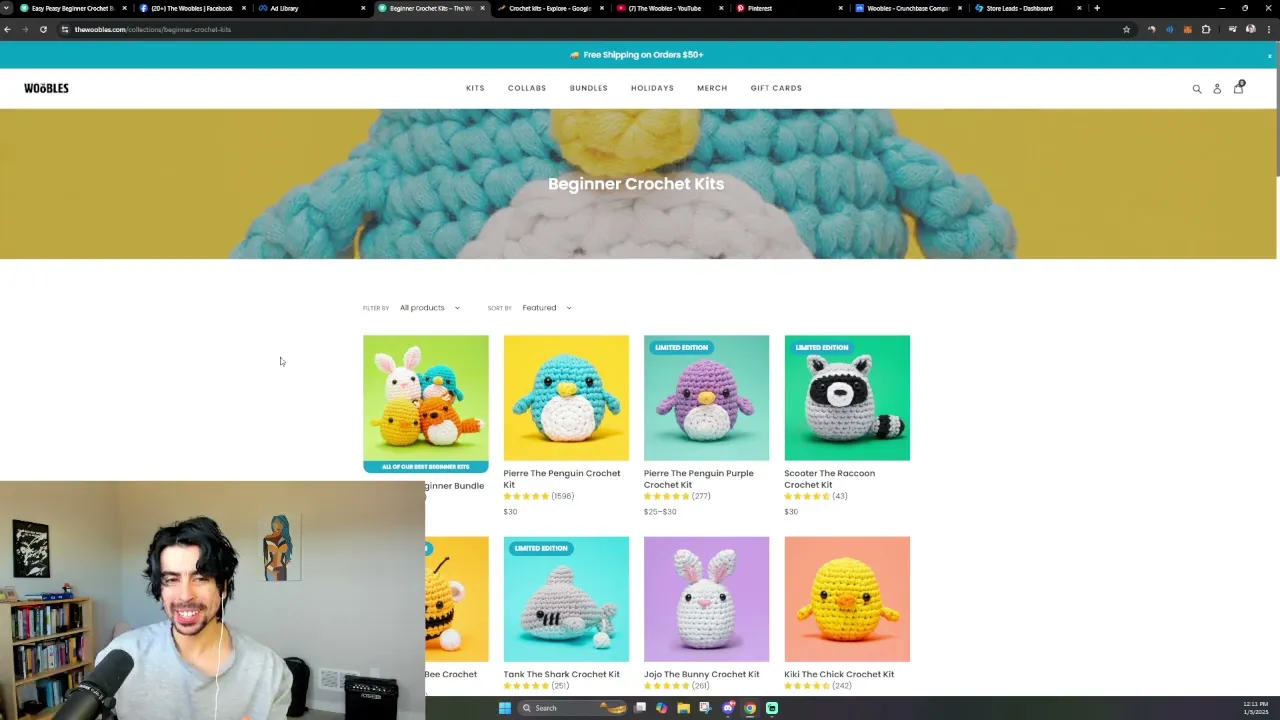Open the Copilot icon in the taskbar
The height and width of the screenshot is (720, 1280).
[662, 708]
